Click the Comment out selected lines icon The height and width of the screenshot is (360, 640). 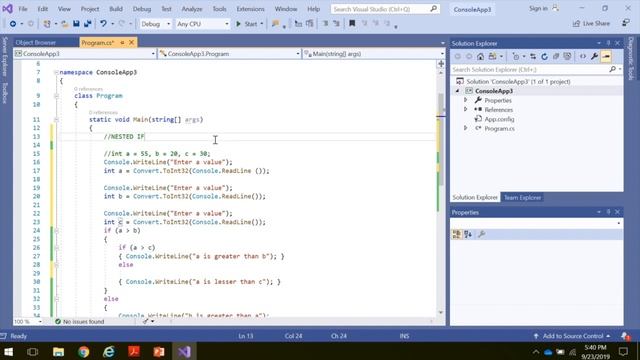coord(325,24)
